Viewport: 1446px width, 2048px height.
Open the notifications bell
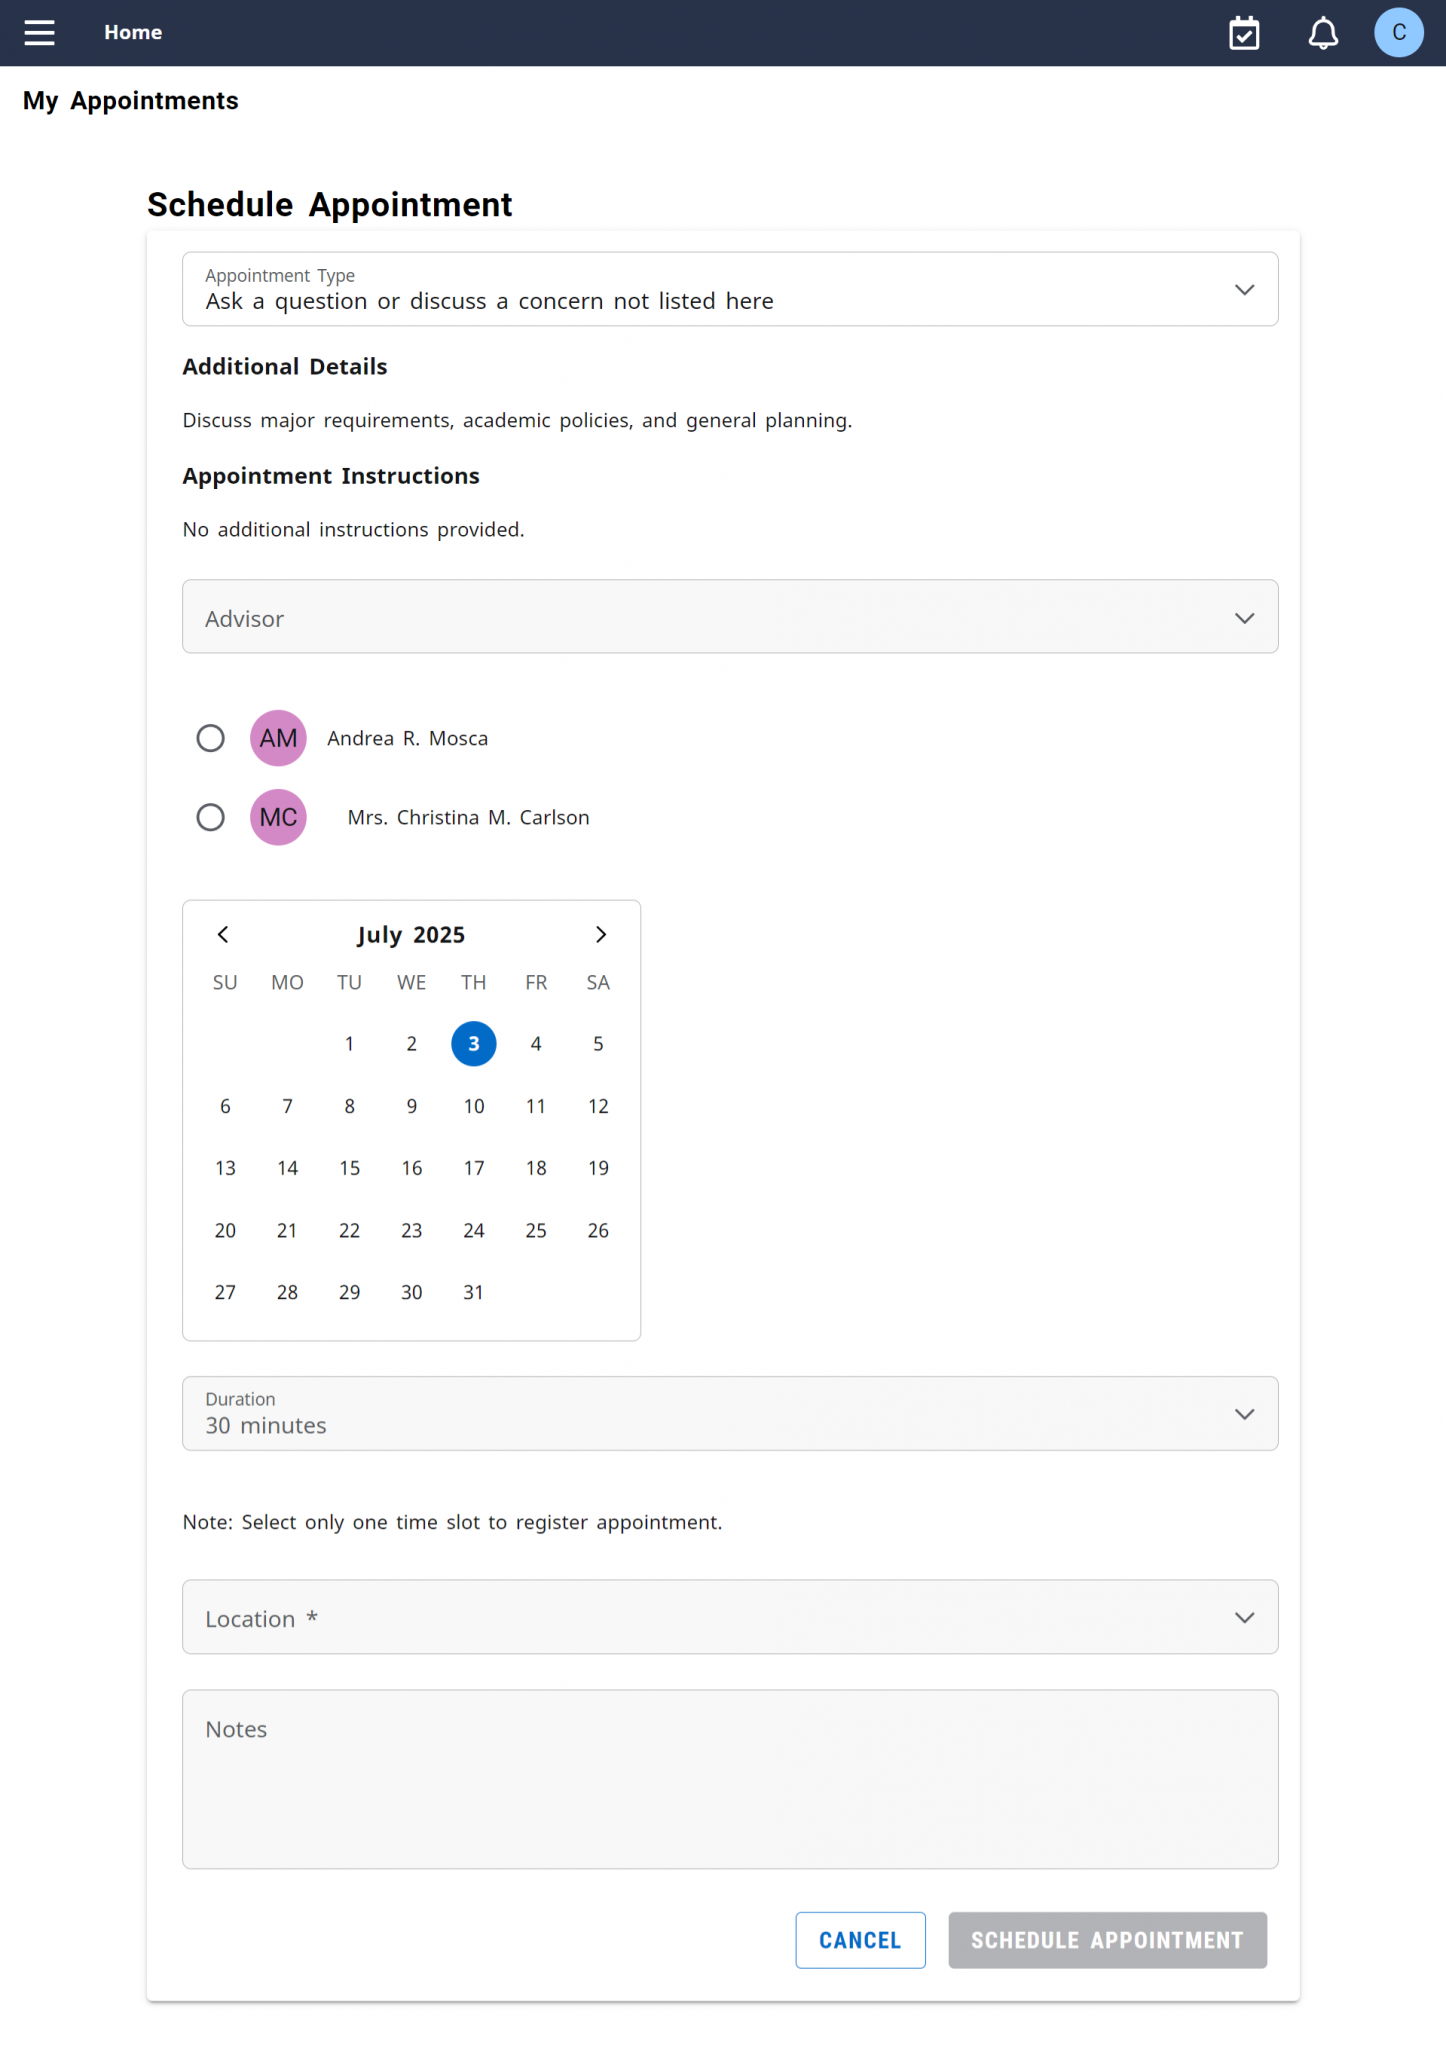1322,32
